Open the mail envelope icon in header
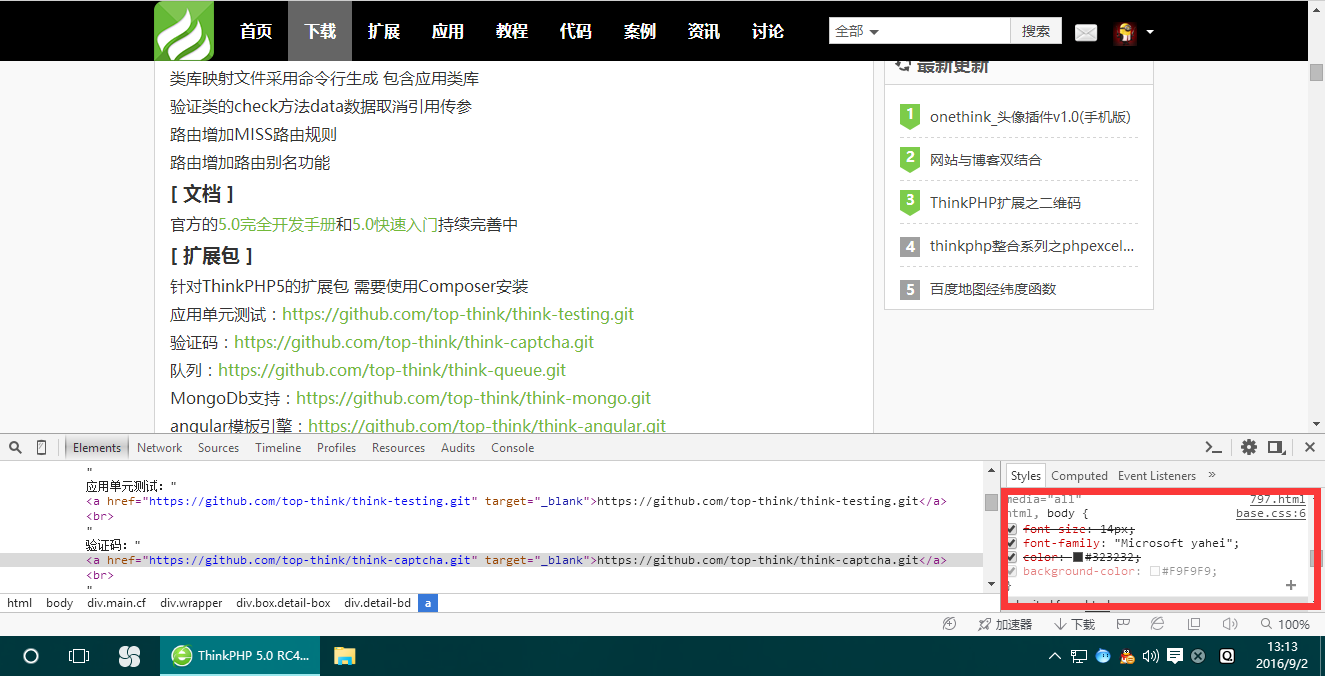This screenshot has width=1325, height=676. (x=1086, y=33)
